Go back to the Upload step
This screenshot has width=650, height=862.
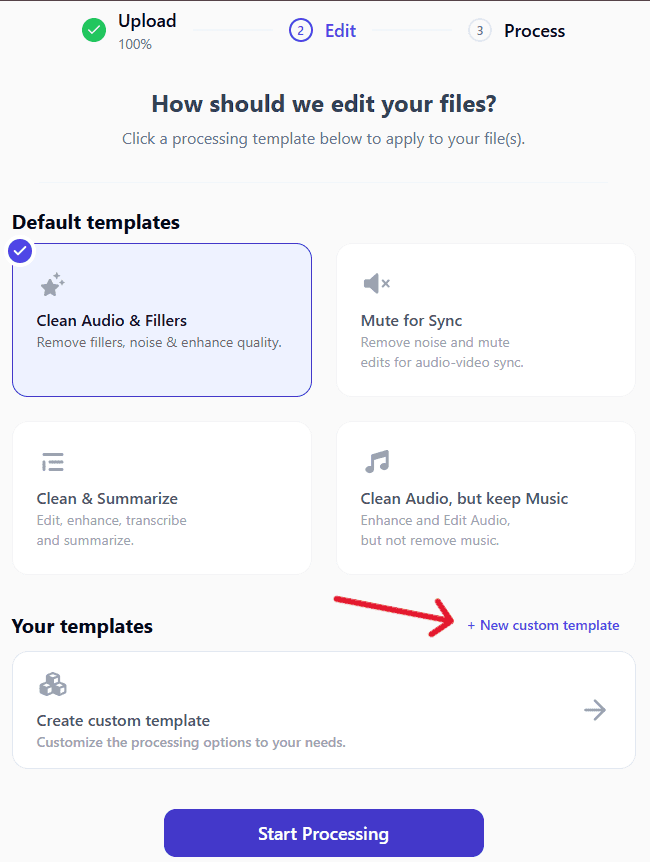click(x=147, y=21)
